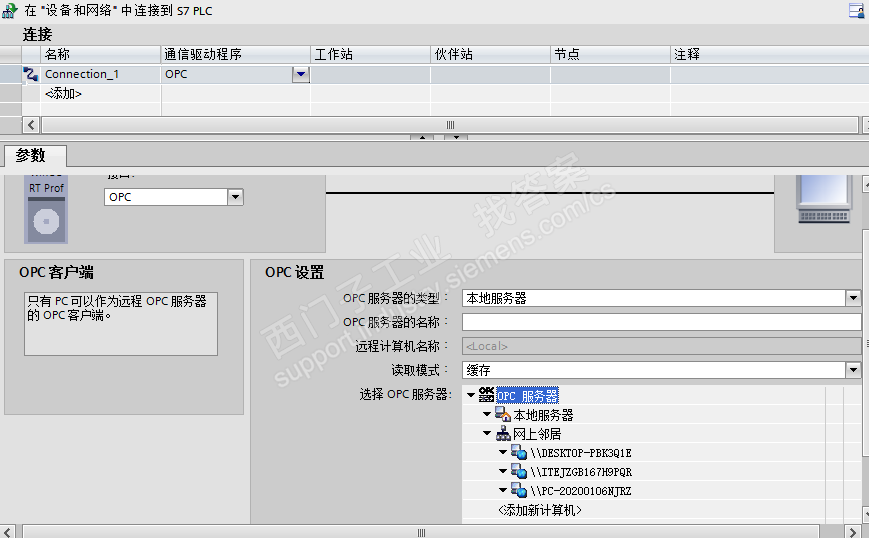This screenshot has width=869, height=538.
Task: Select \\ITEJZGB167H9PQR in the tree
Action: pyautogui.click(x=581, y=472)
